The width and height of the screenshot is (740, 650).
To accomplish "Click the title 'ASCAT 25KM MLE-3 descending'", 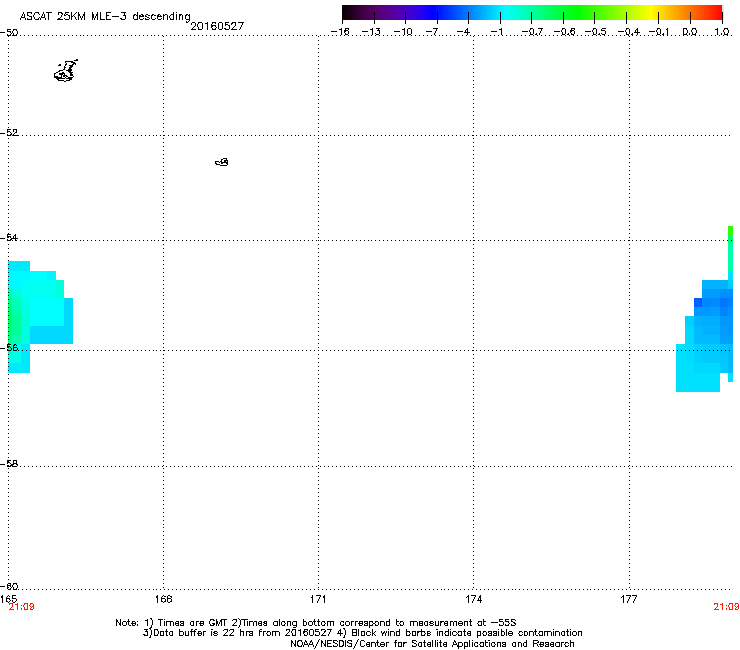I will 105,17.
